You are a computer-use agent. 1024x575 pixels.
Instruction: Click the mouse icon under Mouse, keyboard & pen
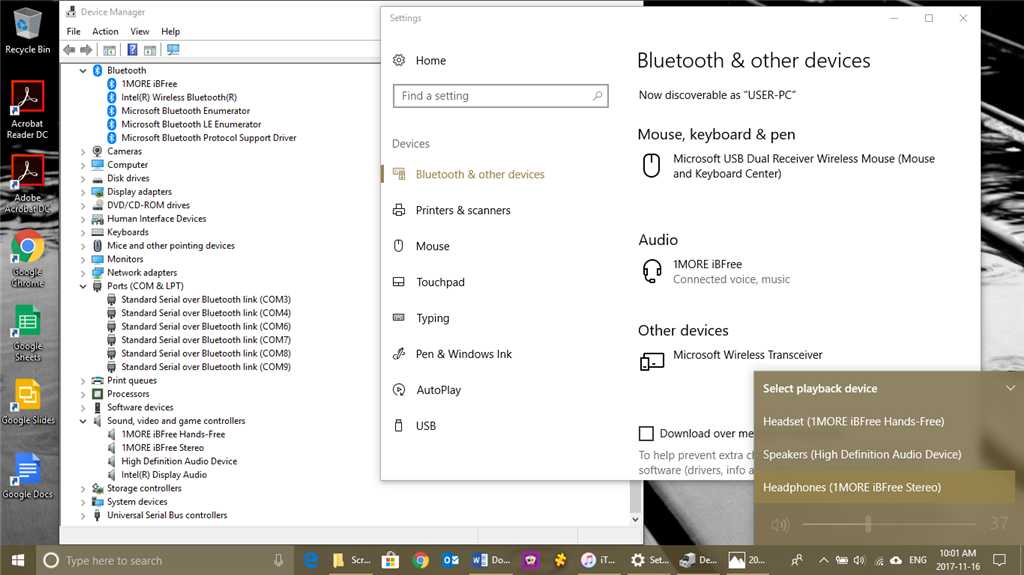(x=651, y=165)
